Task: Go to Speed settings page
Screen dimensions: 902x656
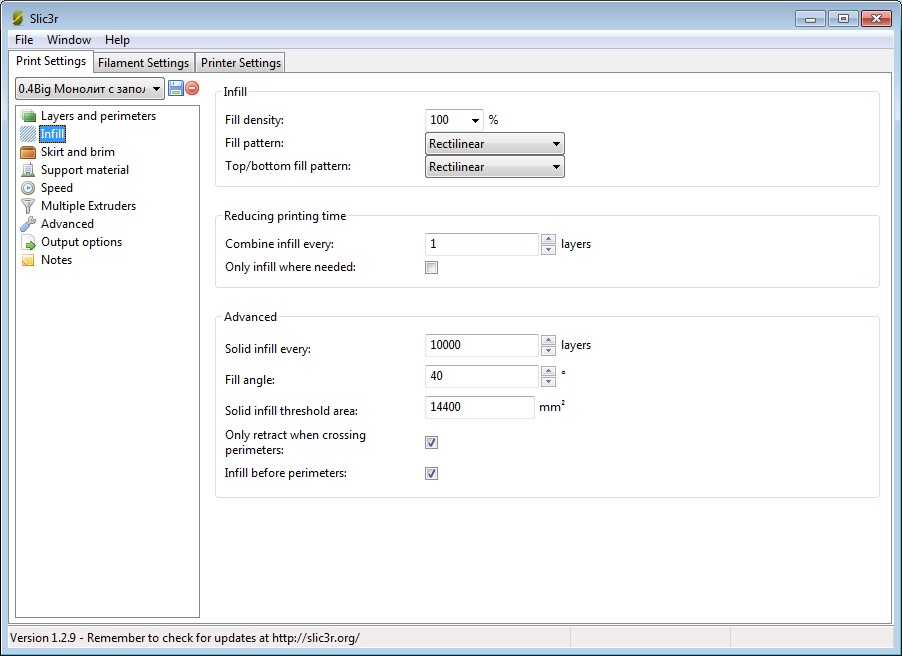Action: coord(56,188)
